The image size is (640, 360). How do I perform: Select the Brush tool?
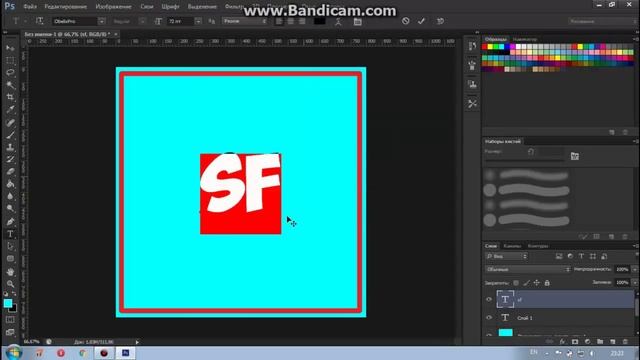[10, 135]
